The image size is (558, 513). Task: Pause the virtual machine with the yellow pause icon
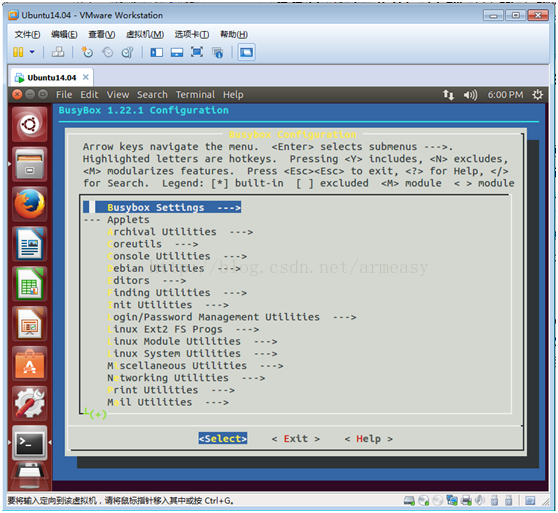tap(18, 52)
